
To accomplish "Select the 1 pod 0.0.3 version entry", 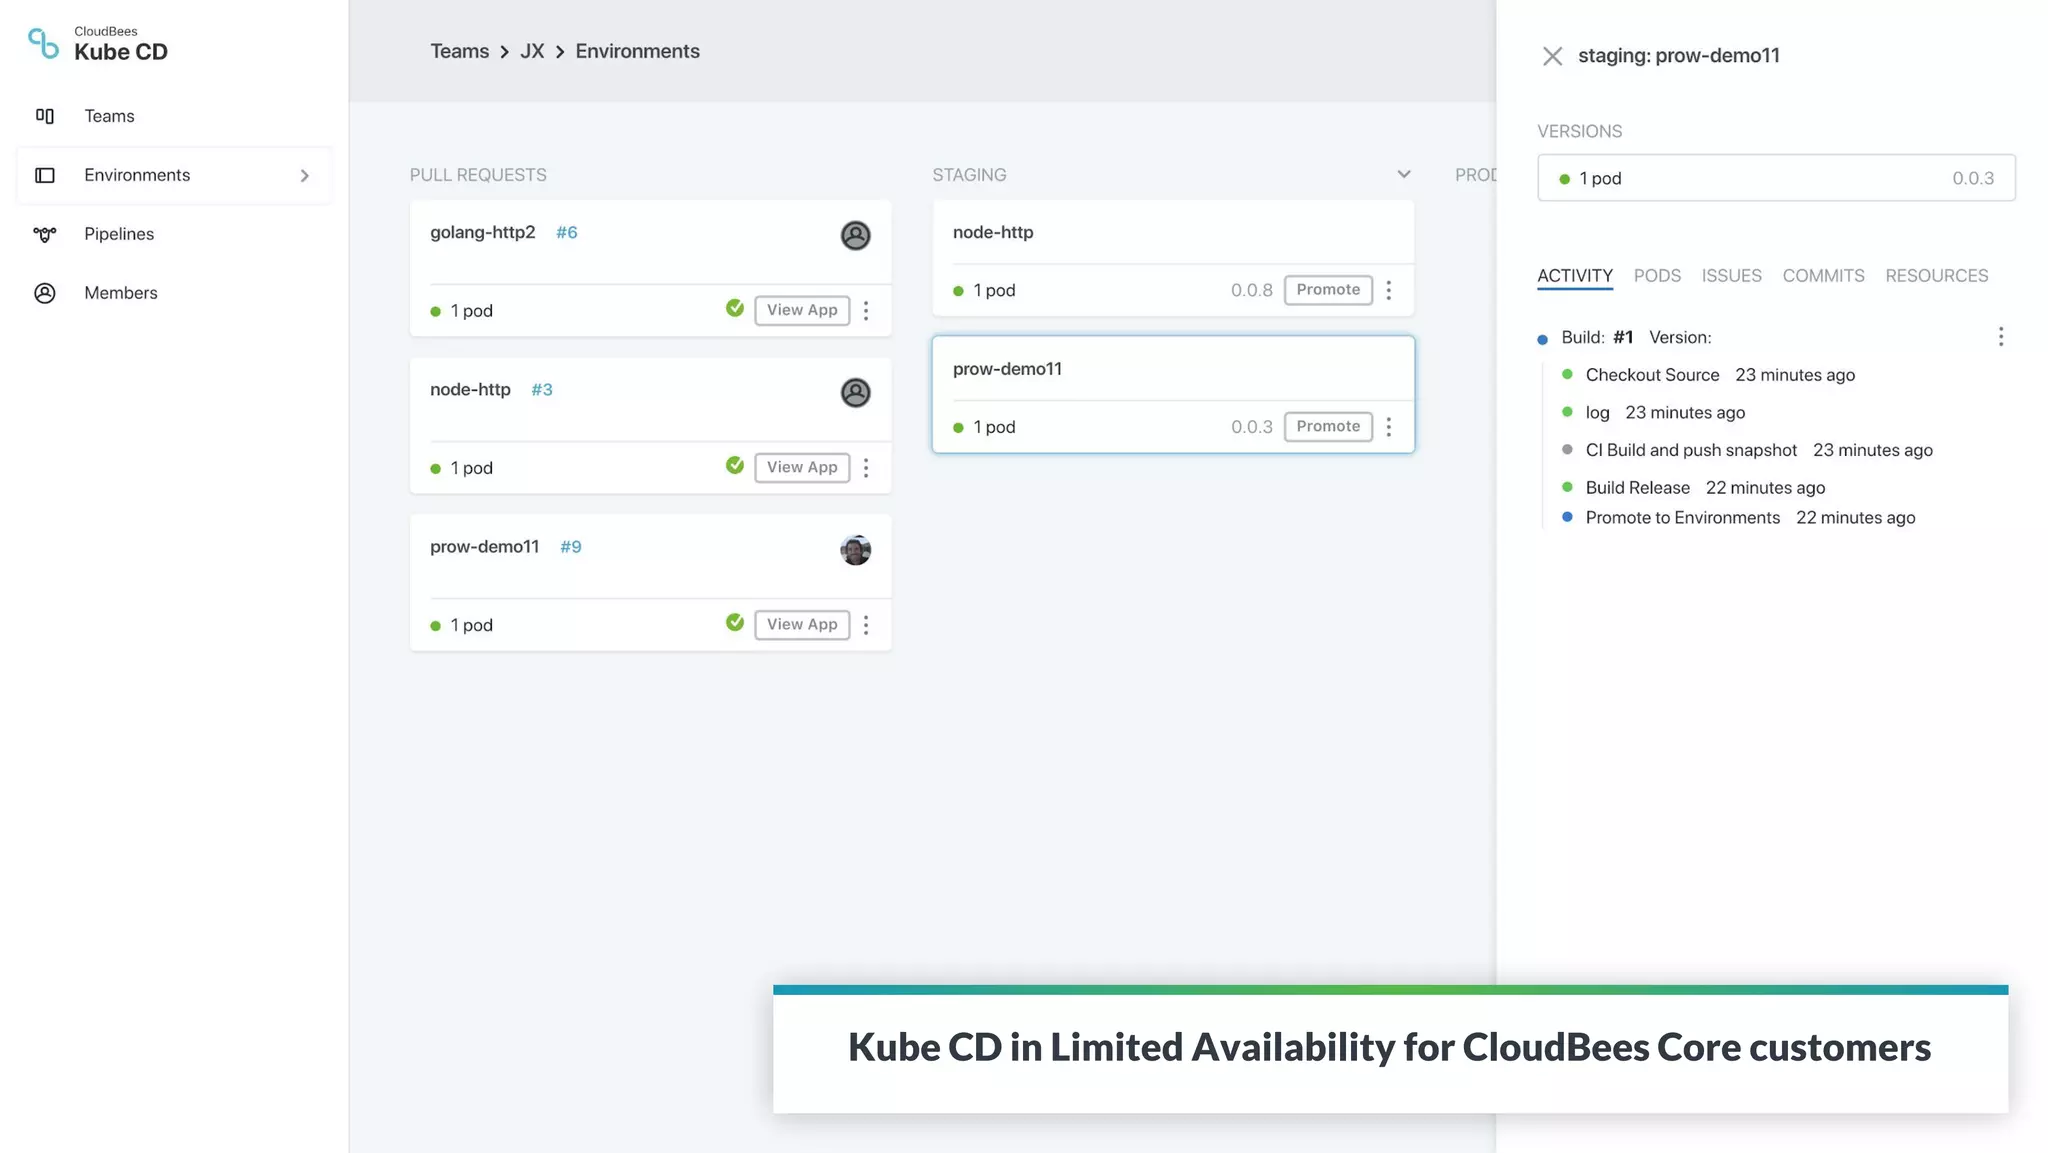I will (x=1776, y=178).
